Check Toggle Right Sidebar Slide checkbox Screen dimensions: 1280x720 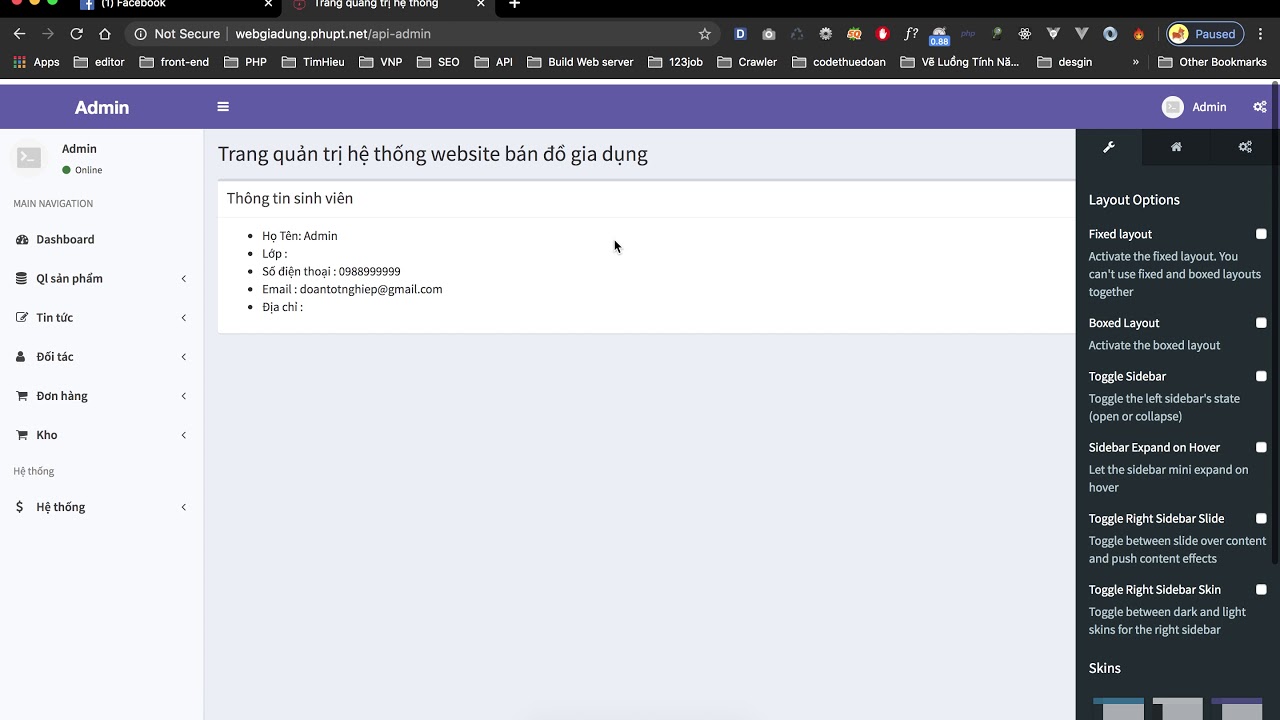1261,518
